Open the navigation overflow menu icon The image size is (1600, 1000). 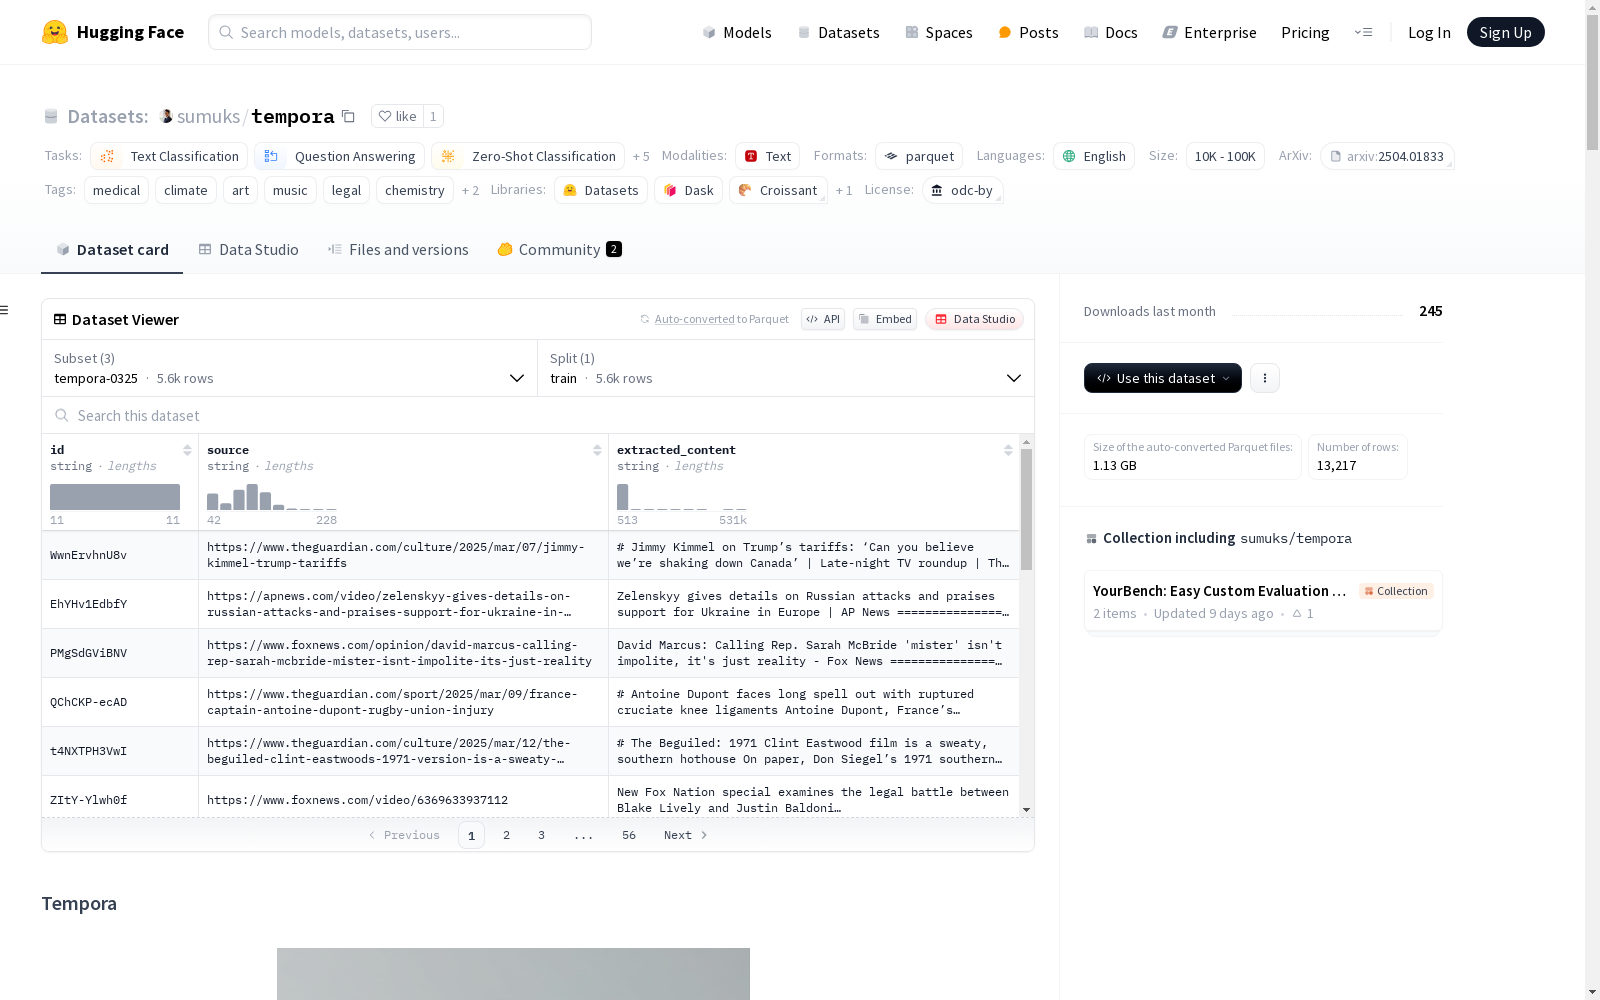pos(1364,32)
